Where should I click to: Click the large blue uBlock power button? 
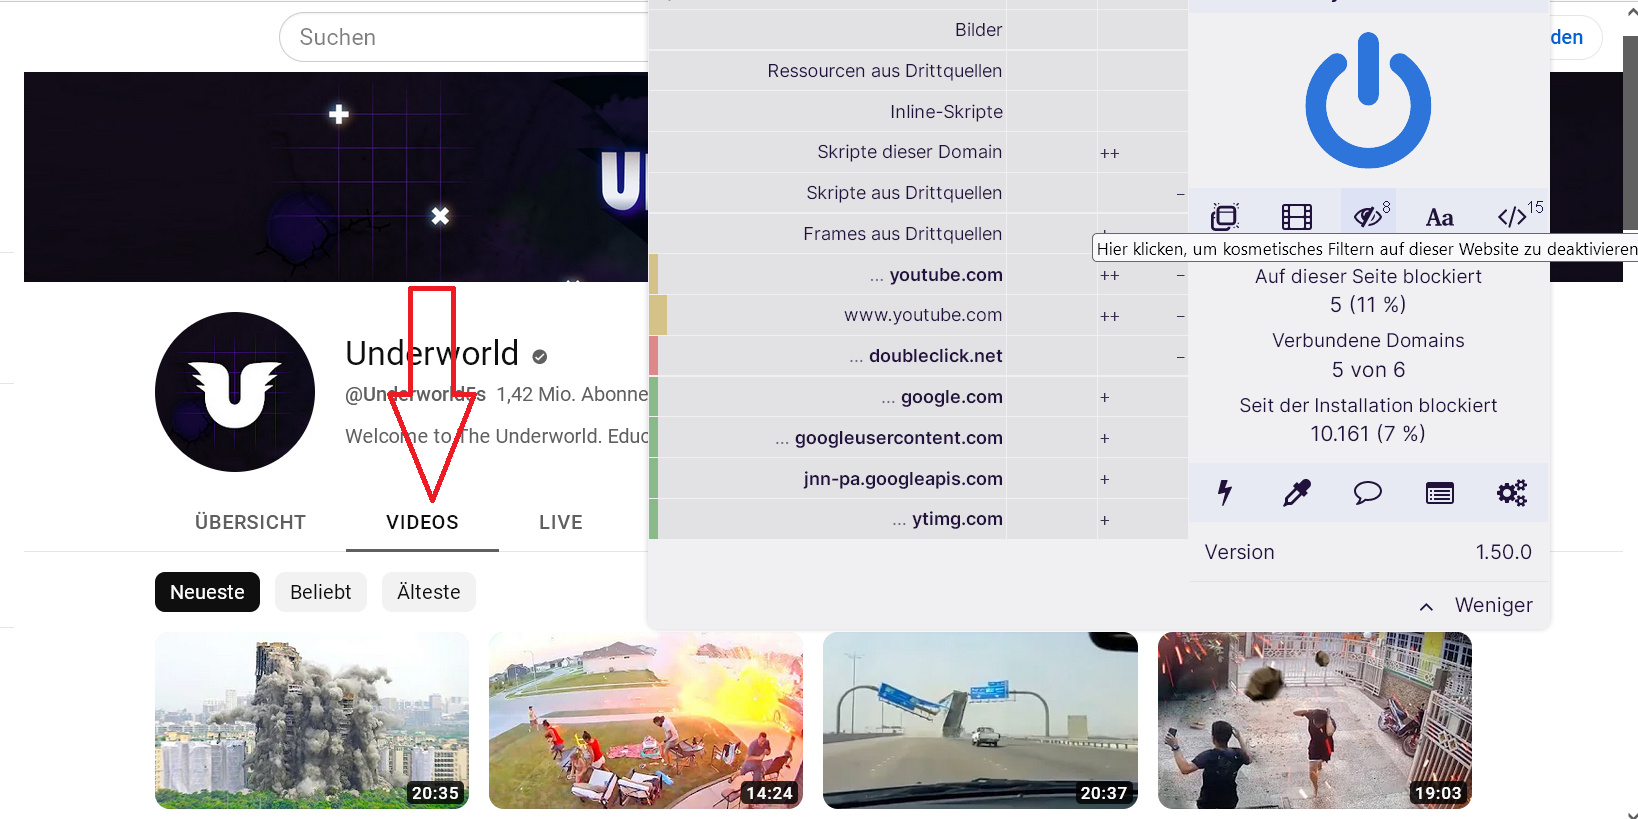click(x=1368, y=100)
